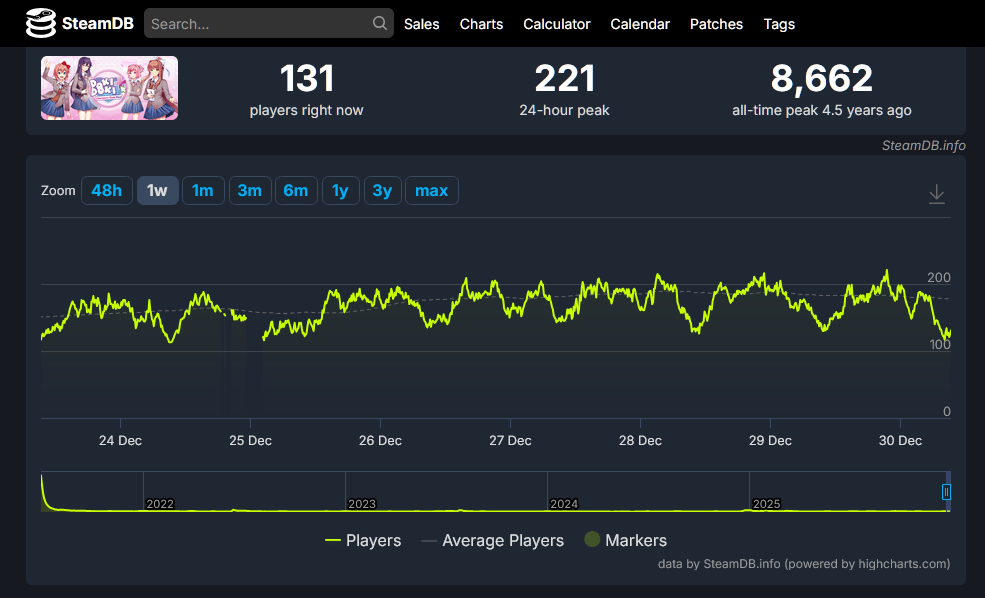Click the 2023 label in navigator
The image size is (985, 598).
362,504
